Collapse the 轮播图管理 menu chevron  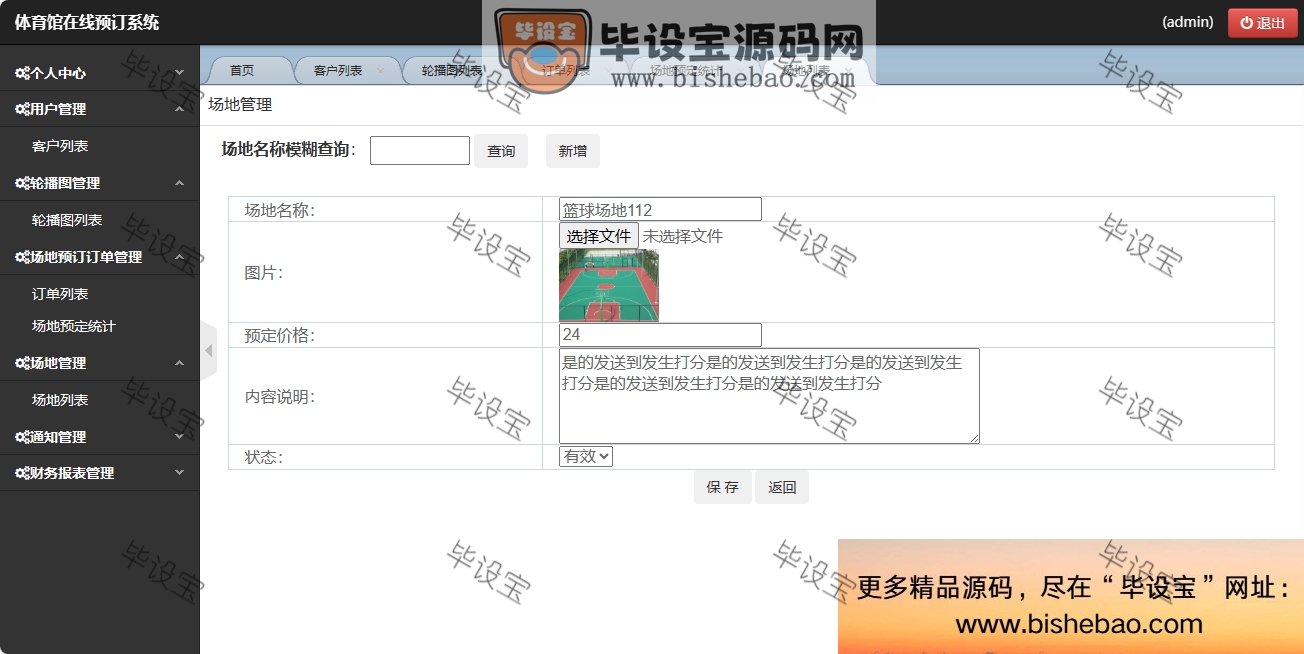179,183
